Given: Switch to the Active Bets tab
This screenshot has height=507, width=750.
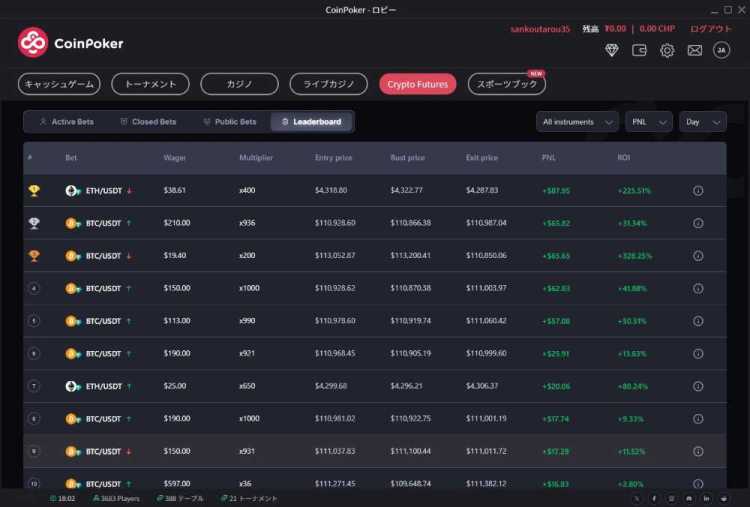Looking at the screenshot, I should [66, 122].
